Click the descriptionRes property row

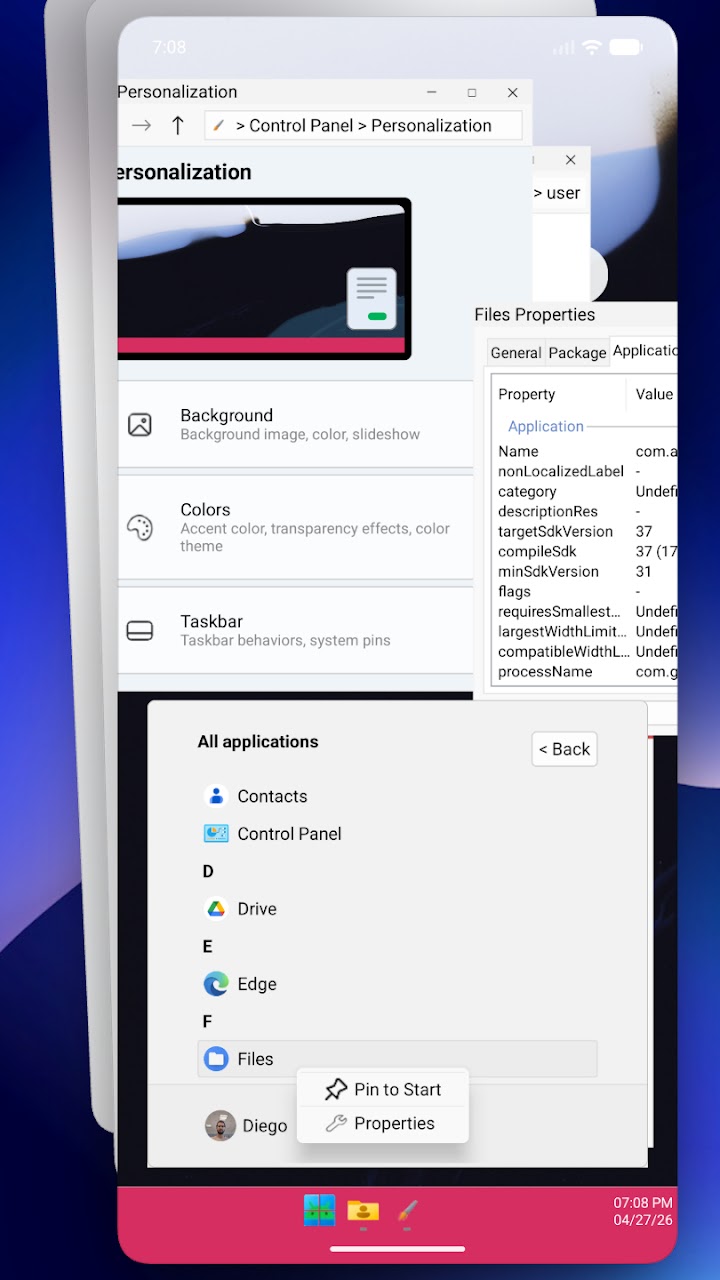(x=586, y=511)
